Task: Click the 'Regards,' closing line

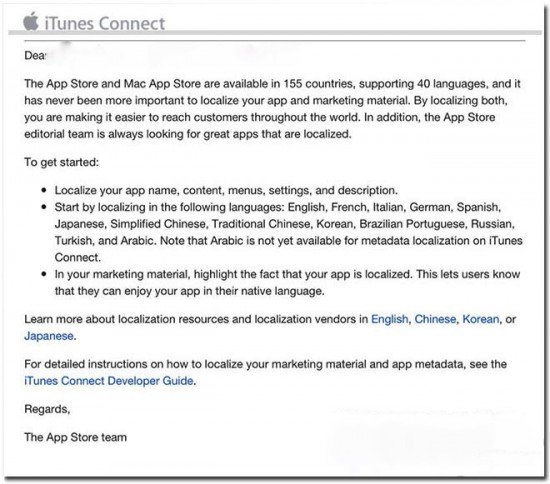Action: coord(47,409)
